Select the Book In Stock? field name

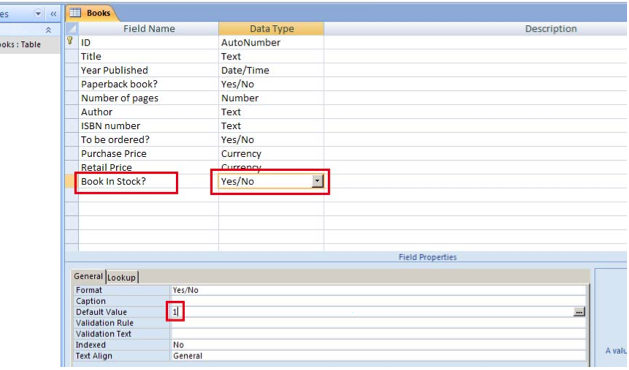[148, 181]
